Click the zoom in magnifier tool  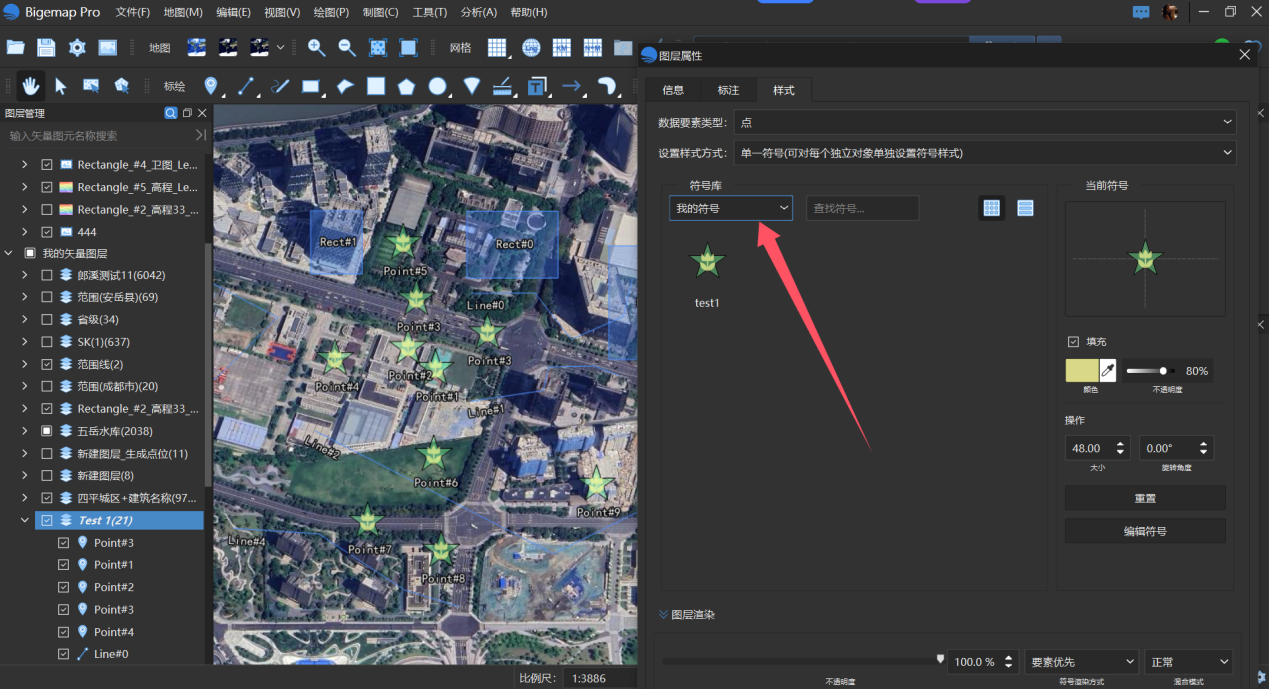tap(316, 47)
